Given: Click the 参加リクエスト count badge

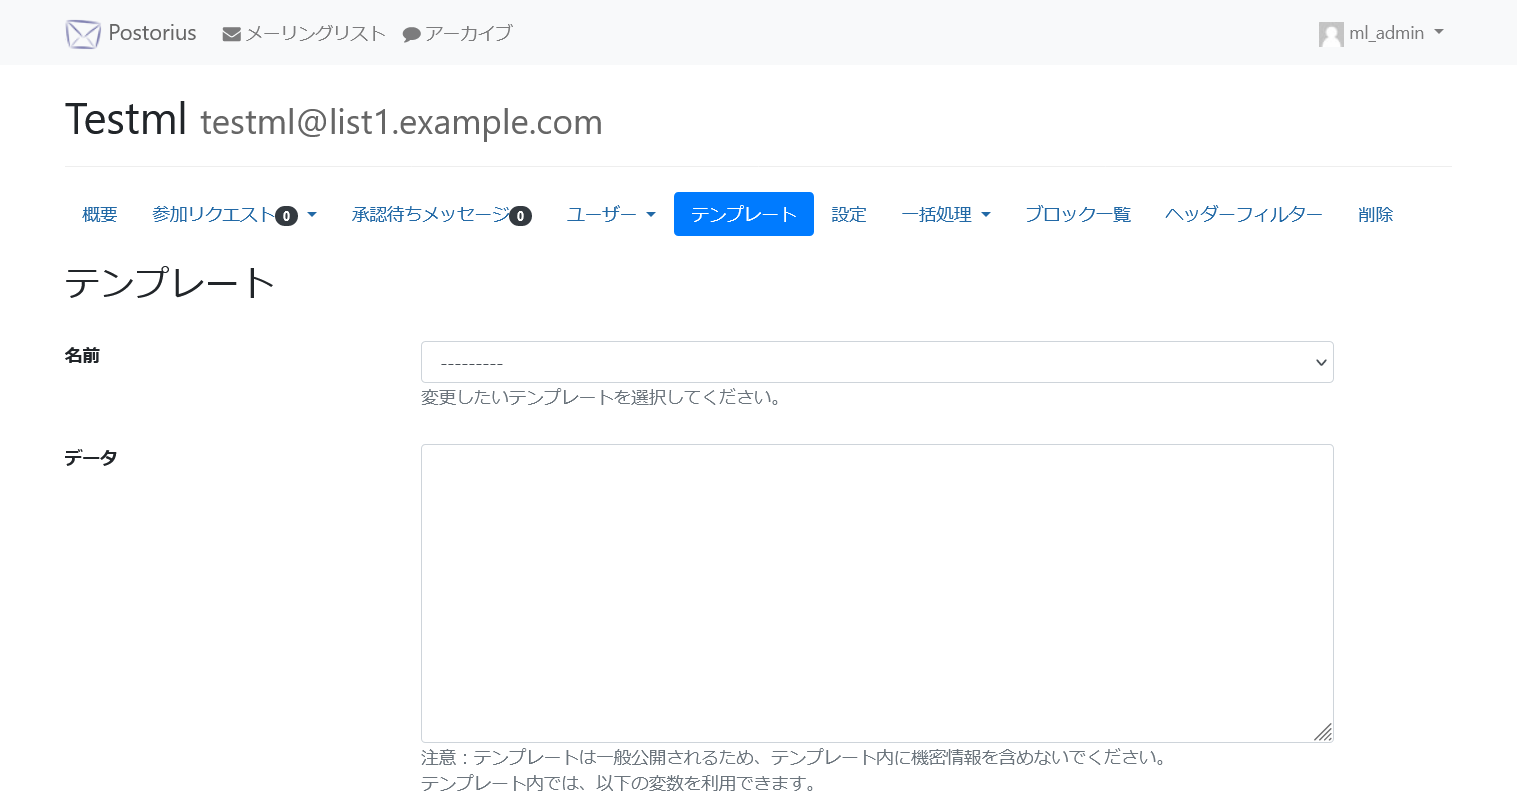Looking at the screenshot, I should (286, 216).
